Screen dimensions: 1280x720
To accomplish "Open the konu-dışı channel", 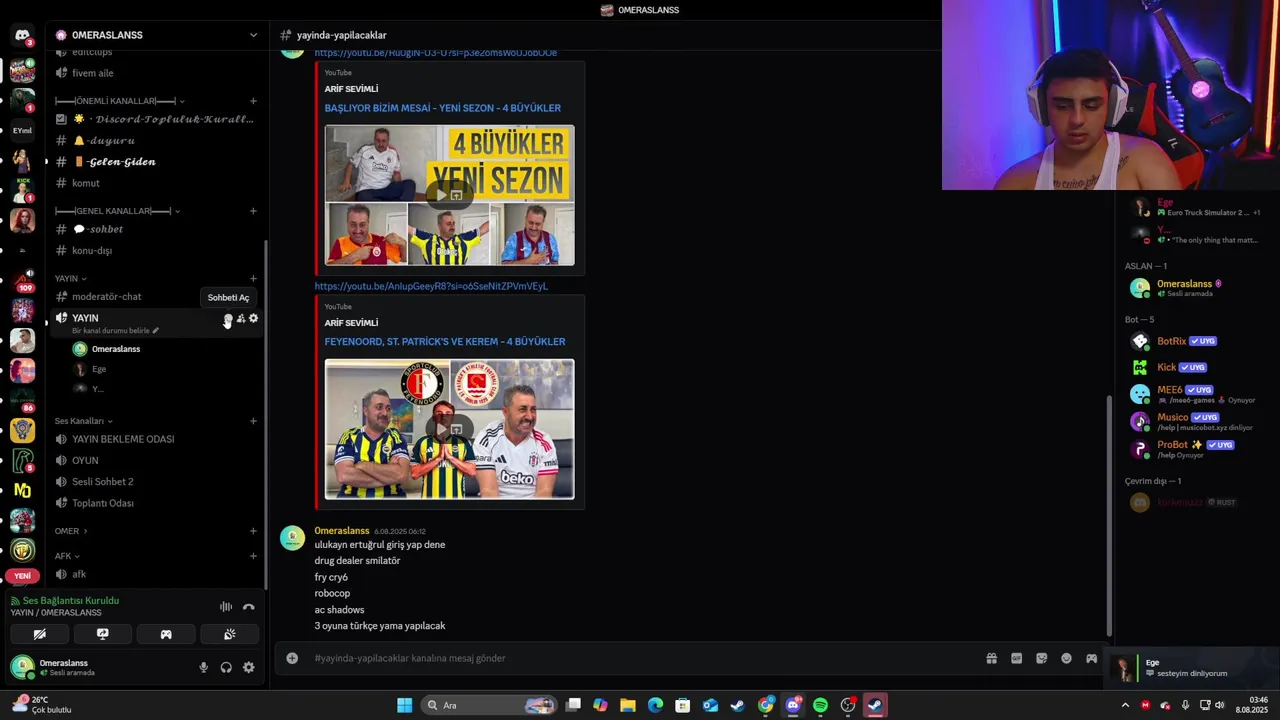I will point(157,250).
